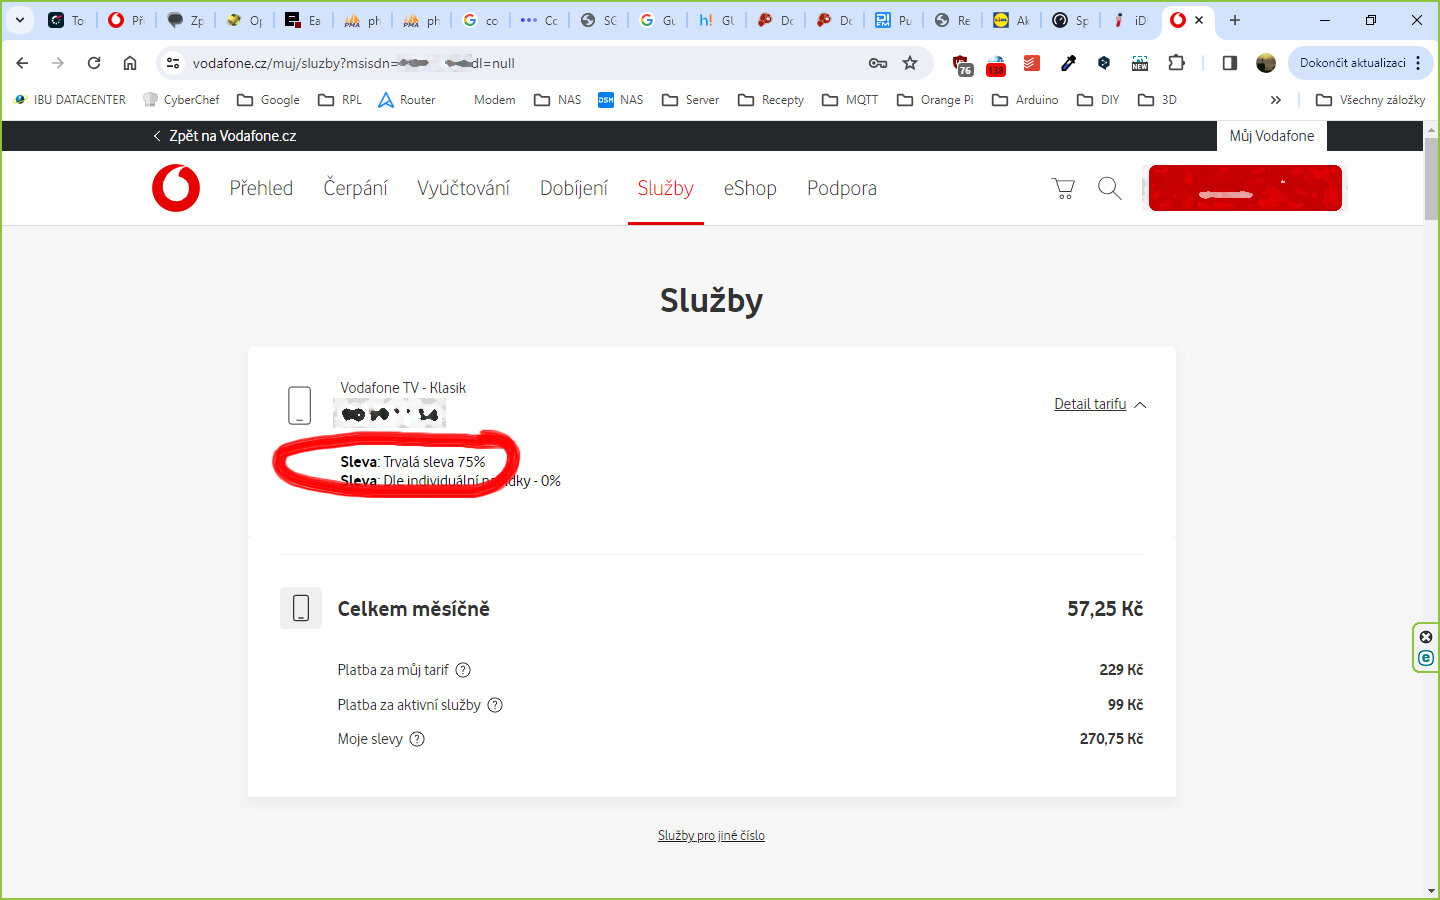Click the page vertical scrollbar
1440x900 pixels.
pos(1431,180)
